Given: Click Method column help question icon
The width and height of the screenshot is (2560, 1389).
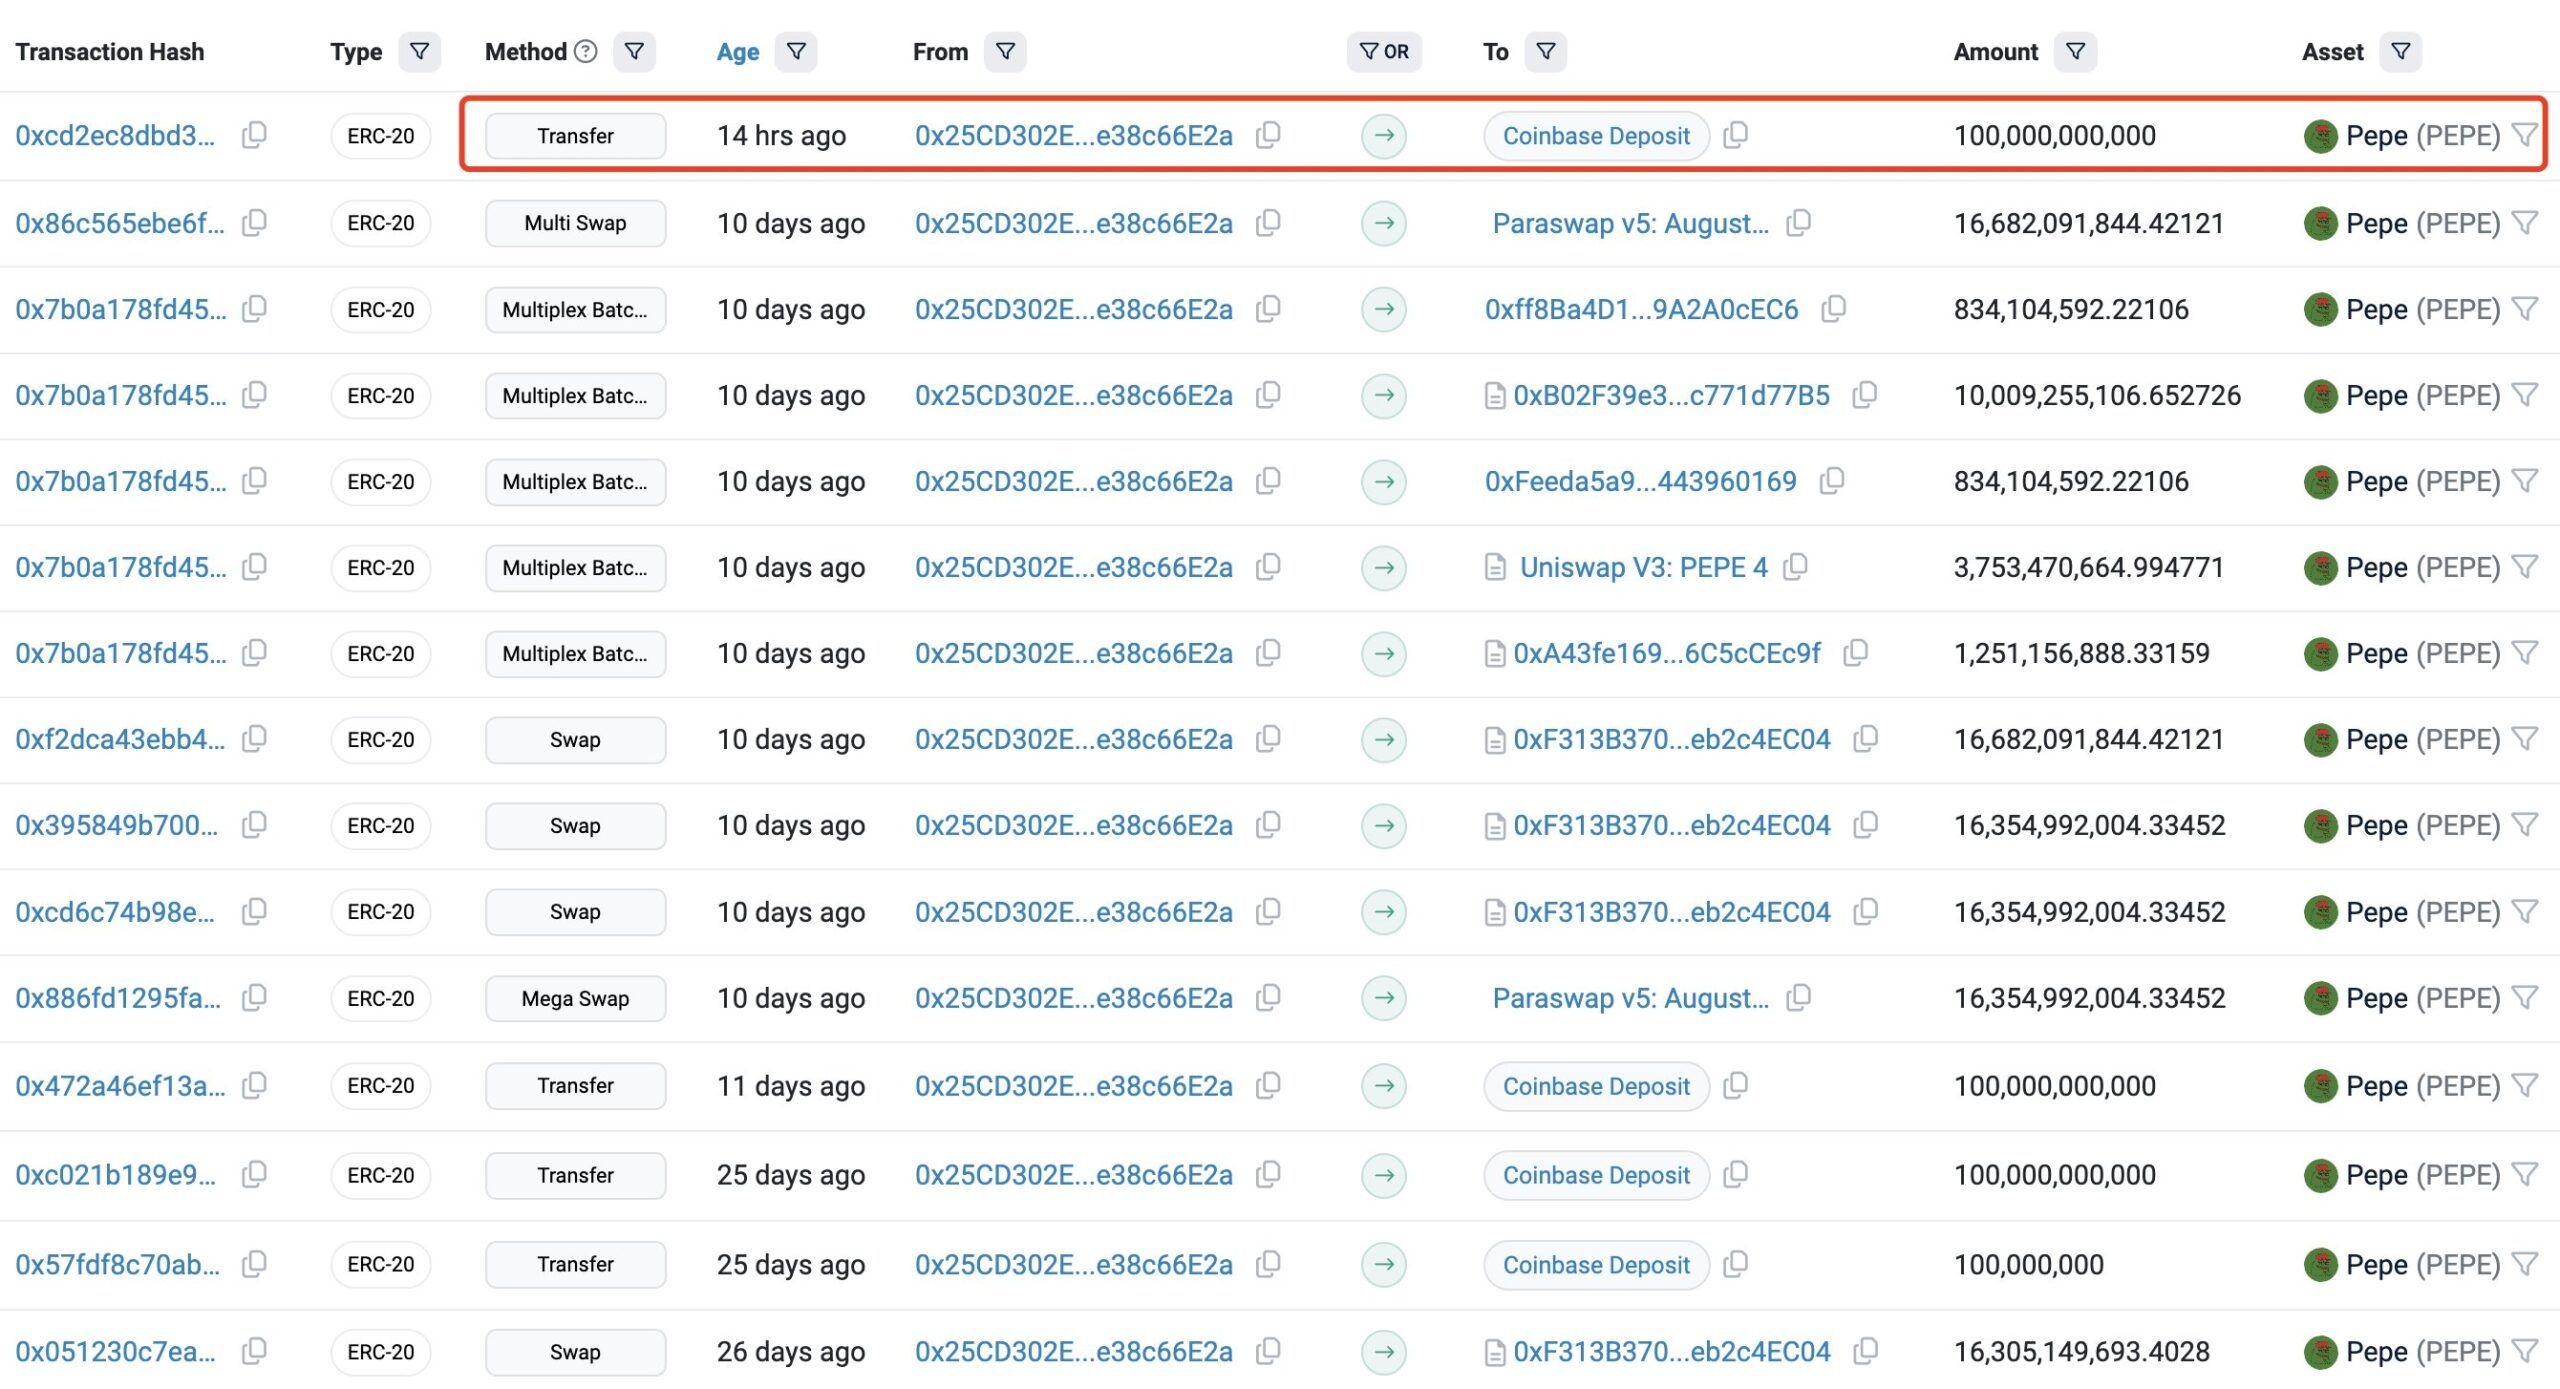Looking at the screenshot, I should [x=586, y=51].
